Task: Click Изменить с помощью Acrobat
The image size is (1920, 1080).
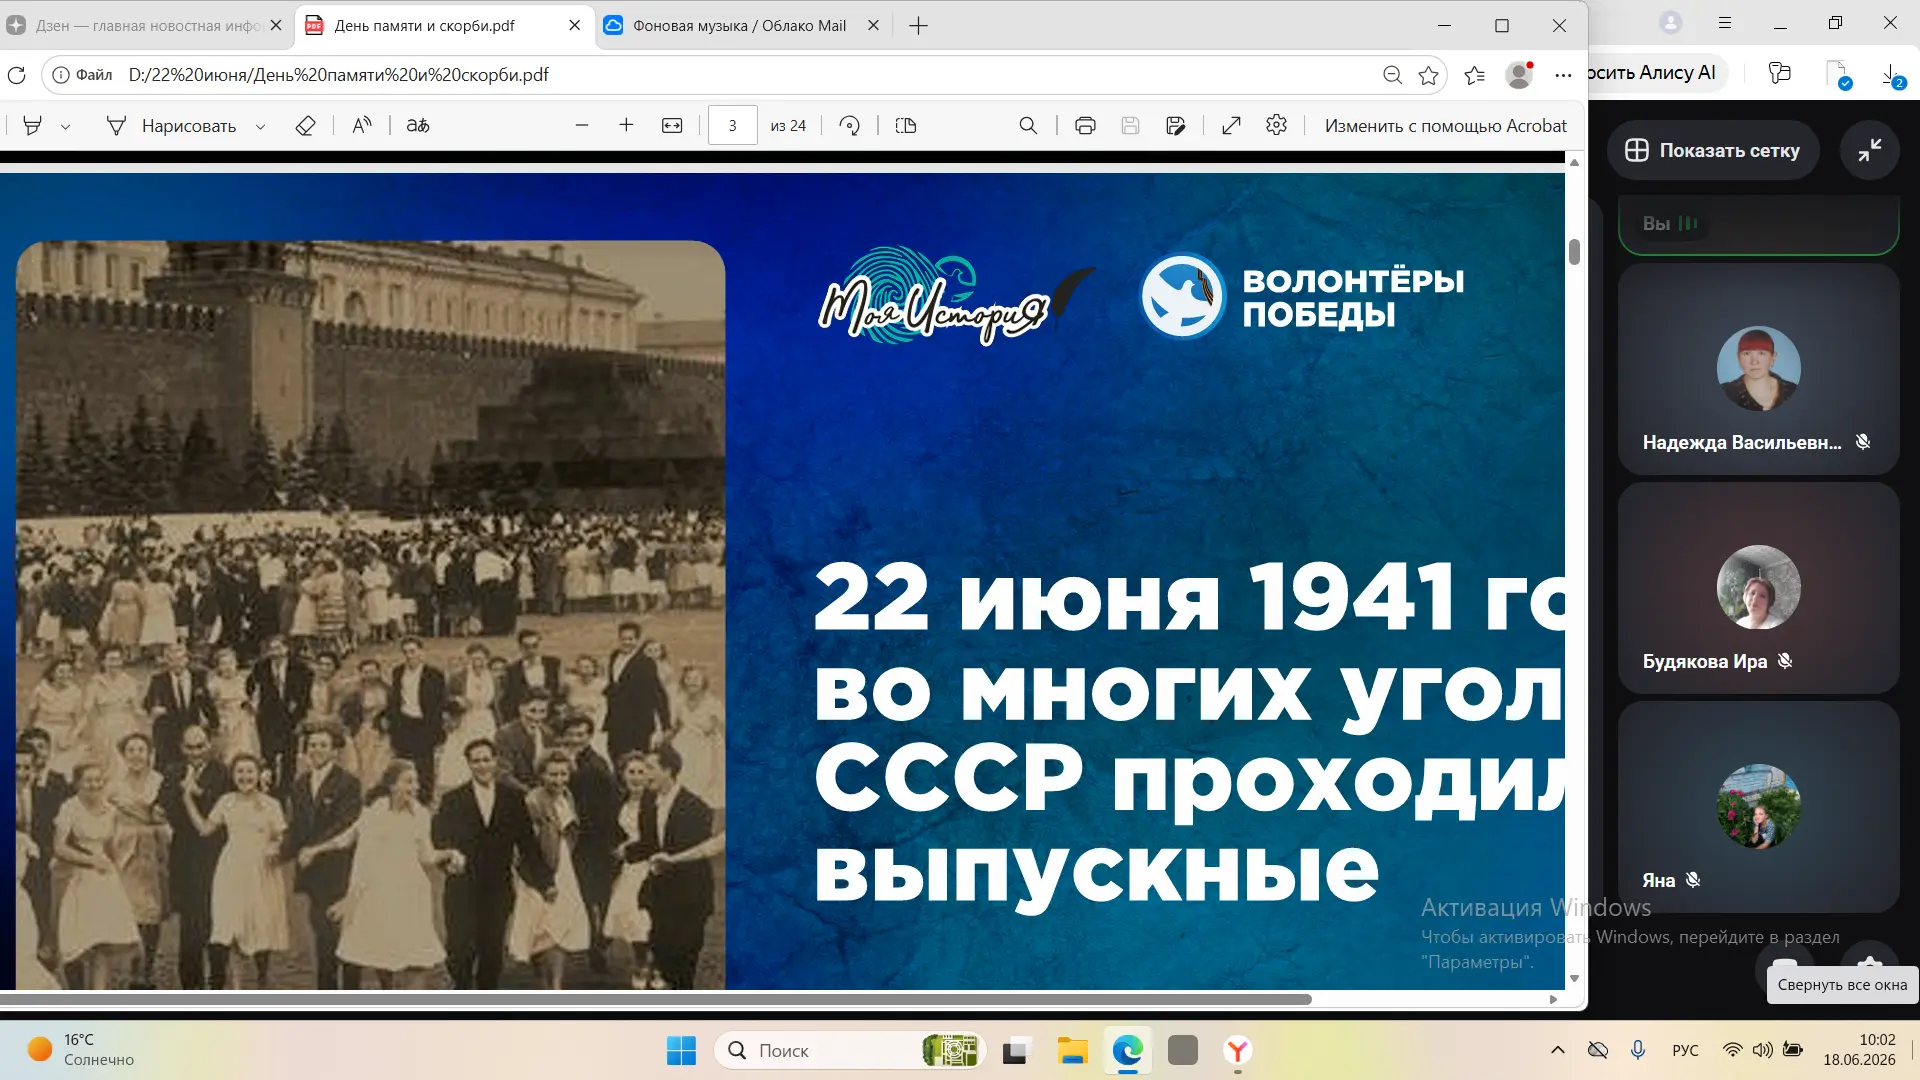Action: point(1445,126)
